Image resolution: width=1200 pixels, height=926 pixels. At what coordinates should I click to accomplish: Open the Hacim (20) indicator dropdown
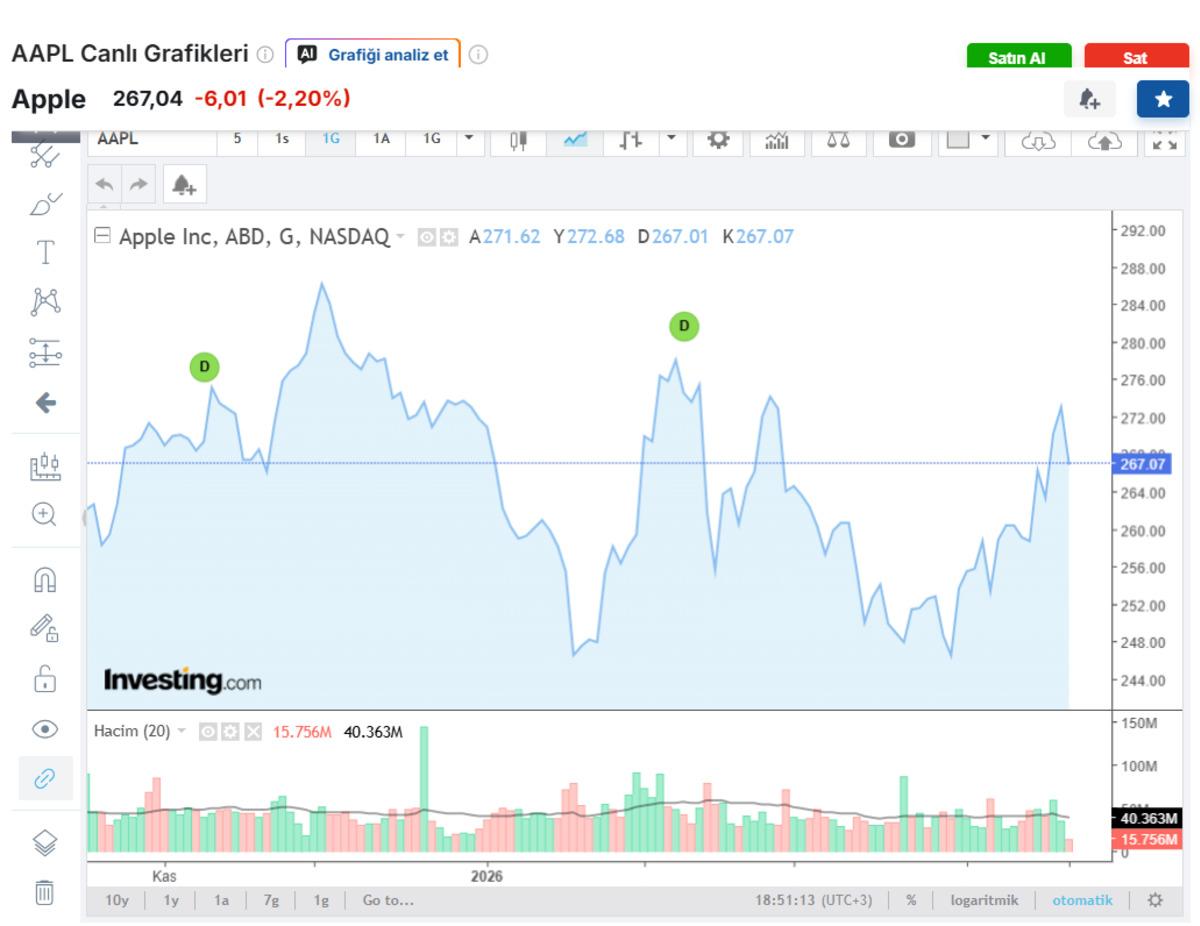click(182, 731)
